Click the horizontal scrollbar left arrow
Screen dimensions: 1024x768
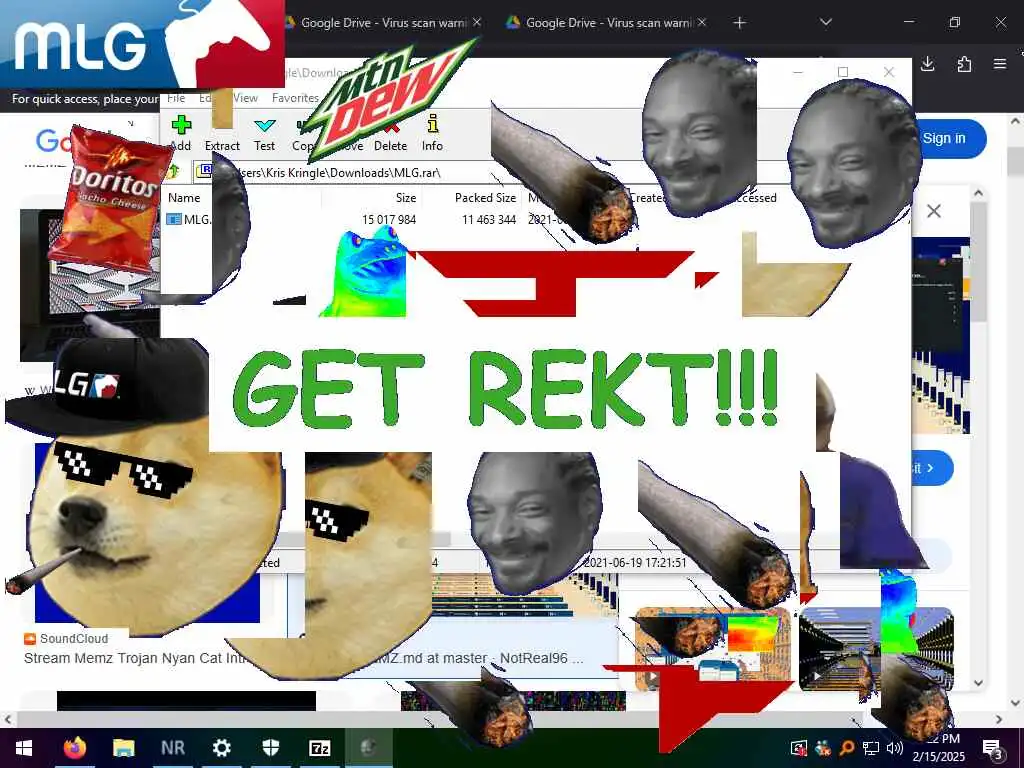tap(7, 720)
